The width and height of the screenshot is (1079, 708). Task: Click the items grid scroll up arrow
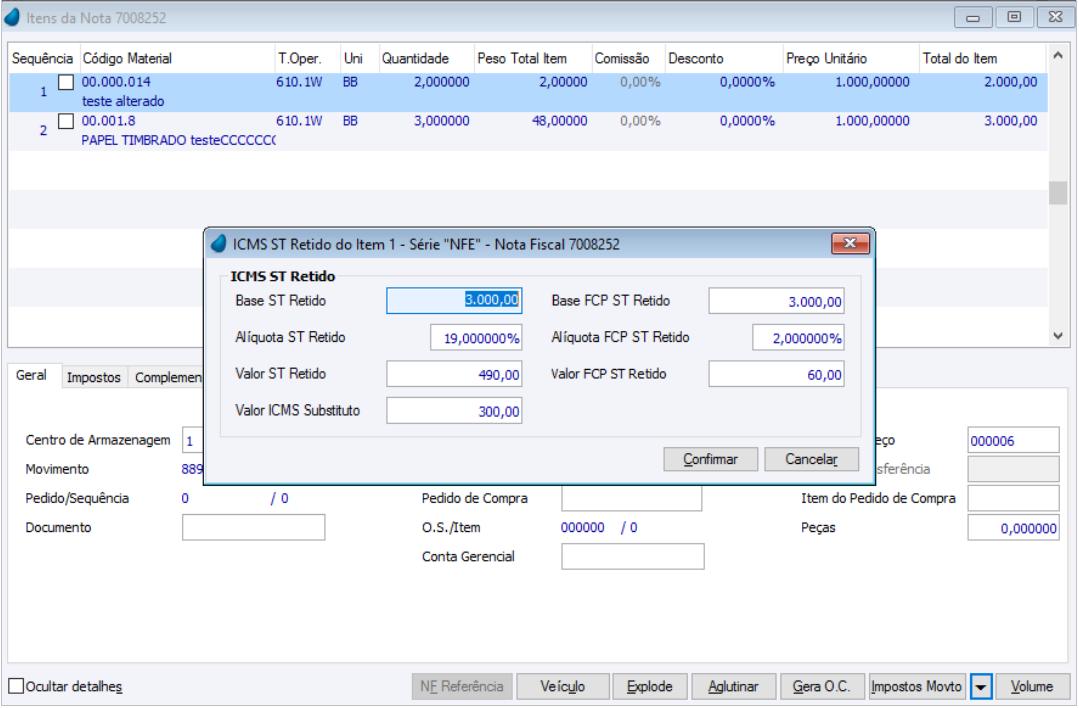1058,55
